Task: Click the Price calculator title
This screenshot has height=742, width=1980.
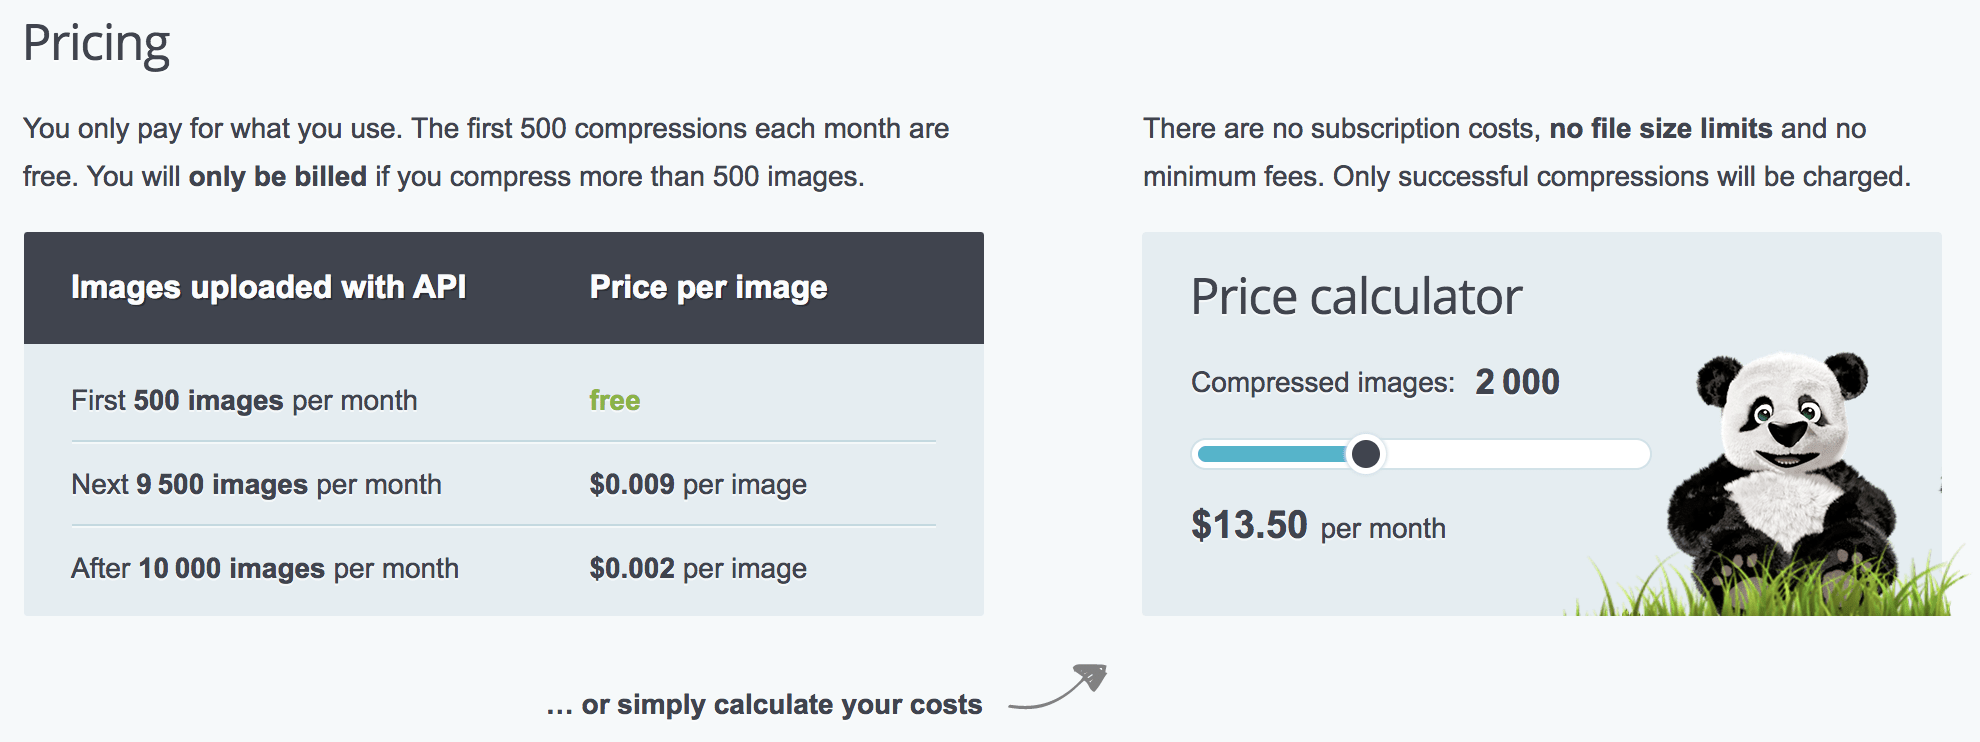Action: click(1356, 297)
